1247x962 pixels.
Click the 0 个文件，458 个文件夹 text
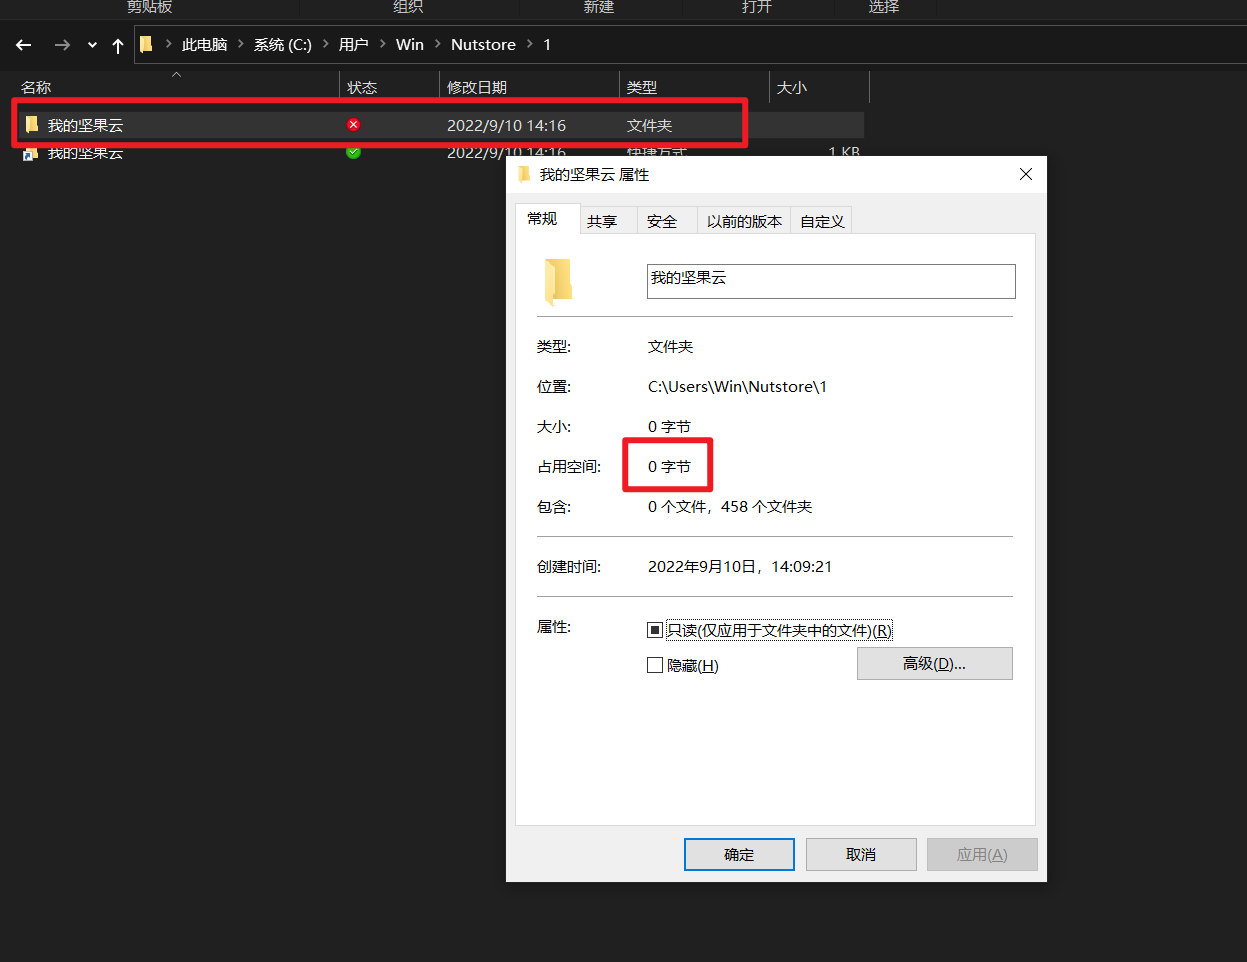(730, 507)
